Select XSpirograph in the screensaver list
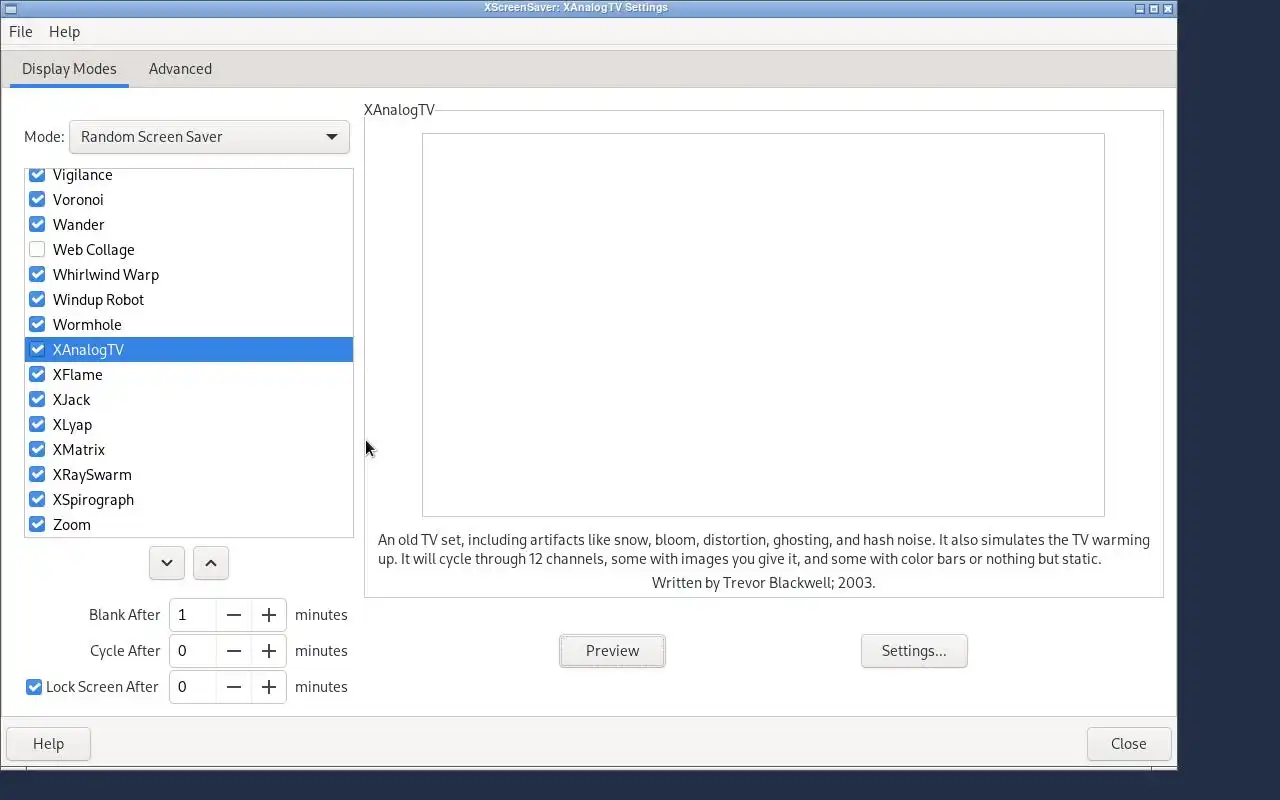This screenshot has height=800, width=1280. click(x=189, y=500)
